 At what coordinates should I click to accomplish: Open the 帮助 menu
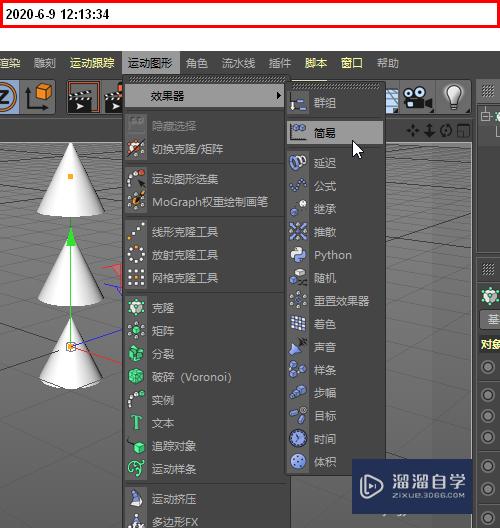(388, 63)
